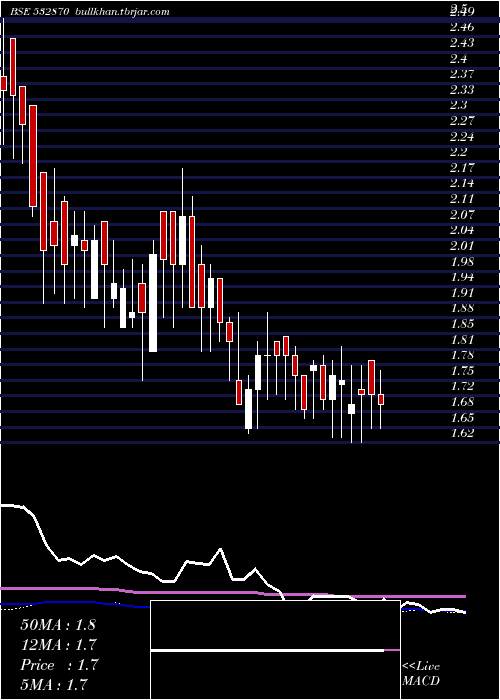The image size is (500, 700).
Task: Select the 1.78 price axis label
Action: [462, 355]
